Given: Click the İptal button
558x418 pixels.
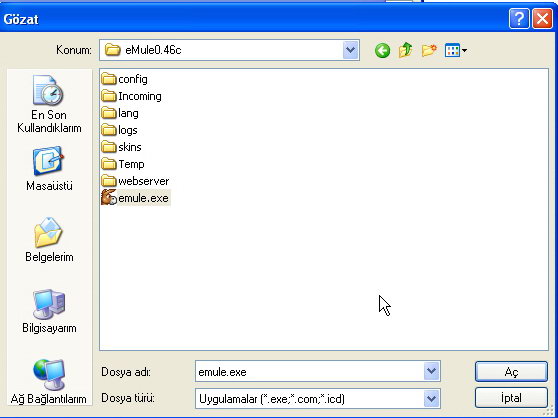Looking at the screenshot, I should click(511, 398).
